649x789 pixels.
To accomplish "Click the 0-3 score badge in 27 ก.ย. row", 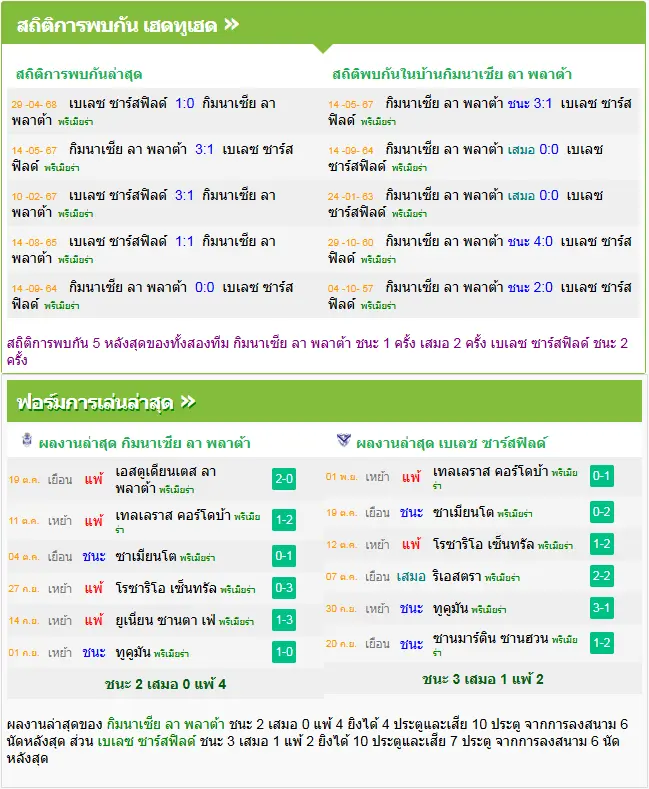I will tap(284, 588).
